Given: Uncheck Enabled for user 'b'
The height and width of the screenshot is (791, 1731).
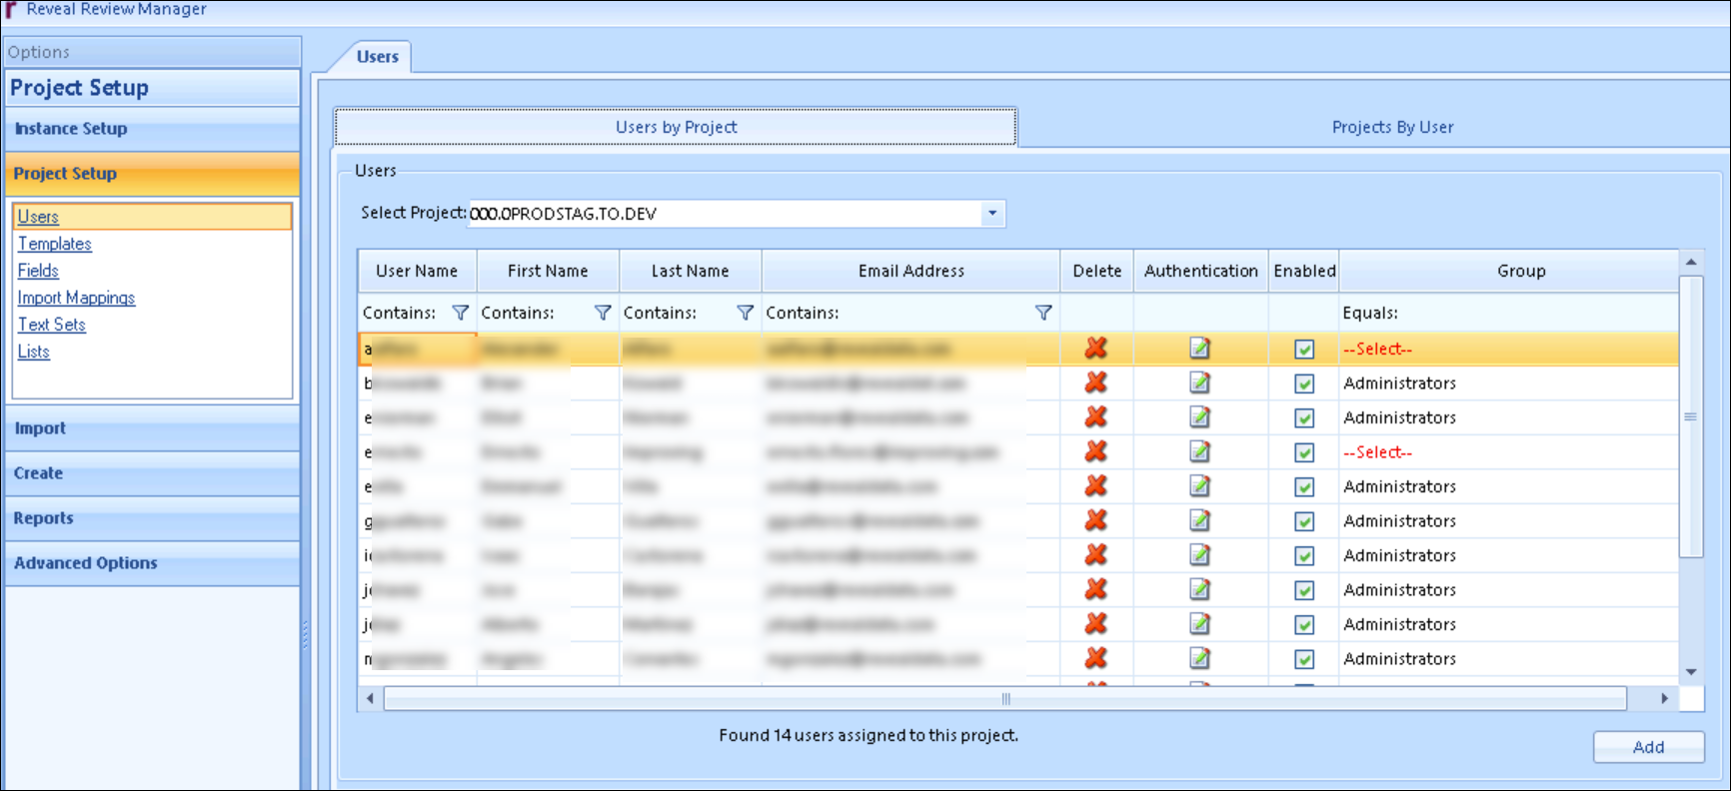Looking at the screenshot, I should pos(1304,383).
